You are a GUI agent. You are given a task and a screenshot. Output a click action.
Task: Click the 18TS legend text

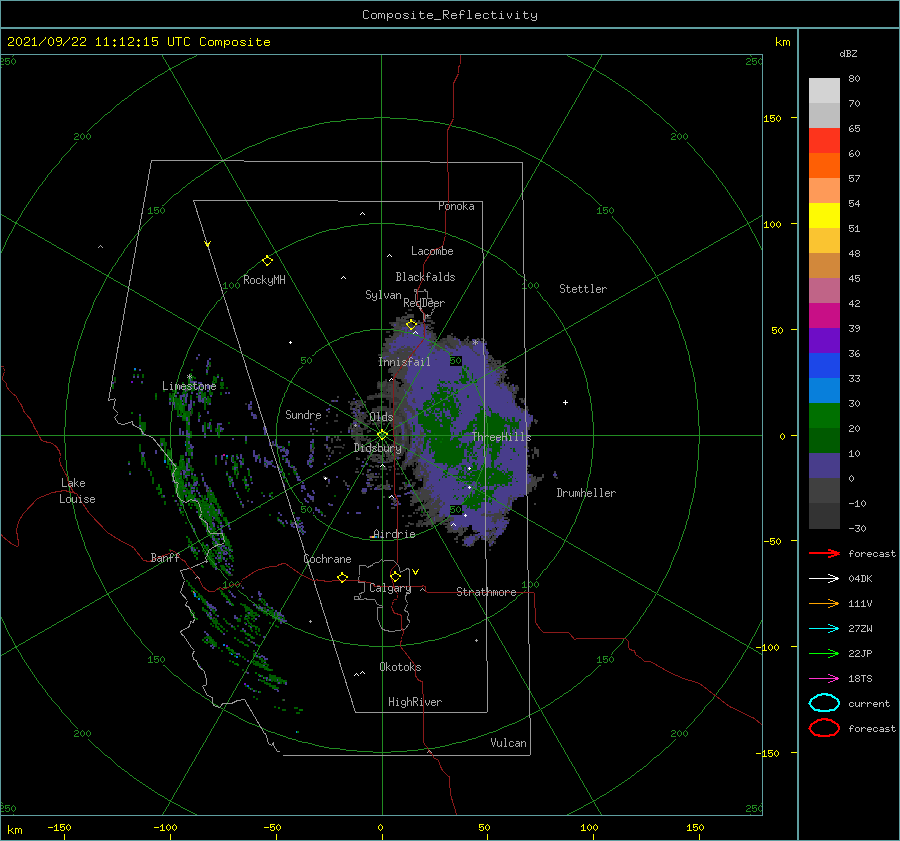pos(860,679)
